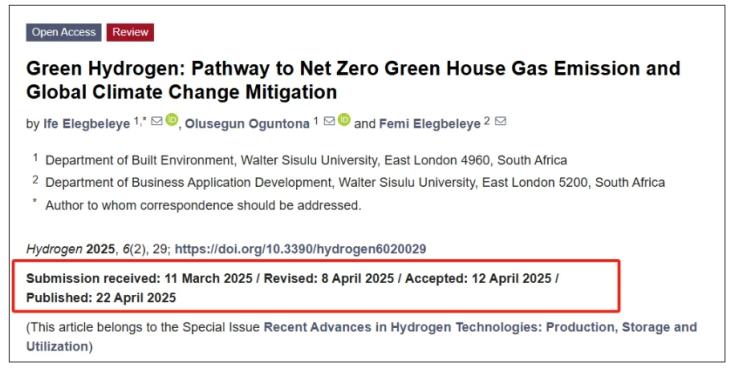Click the email envelope icon beside Femi Elegbeleye
This screenshot has height=368, width=735.
pos(501,121)
